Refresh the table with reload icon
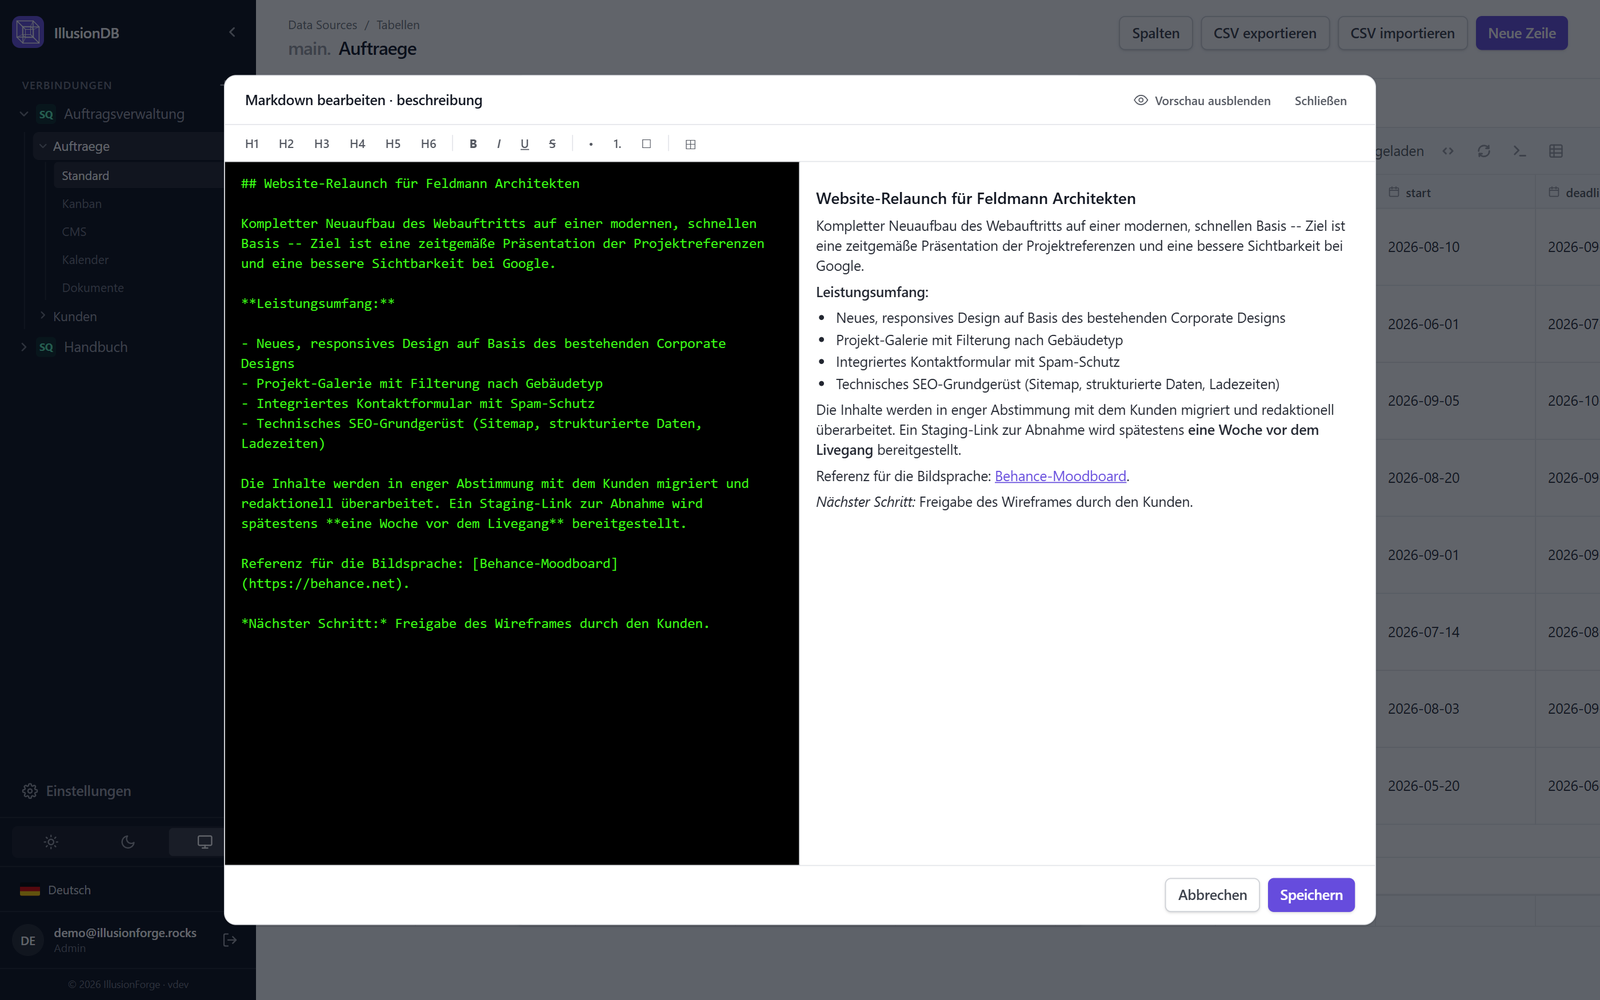Viewport: 1600px width, 1000px height. click(x=1484, y=151)
